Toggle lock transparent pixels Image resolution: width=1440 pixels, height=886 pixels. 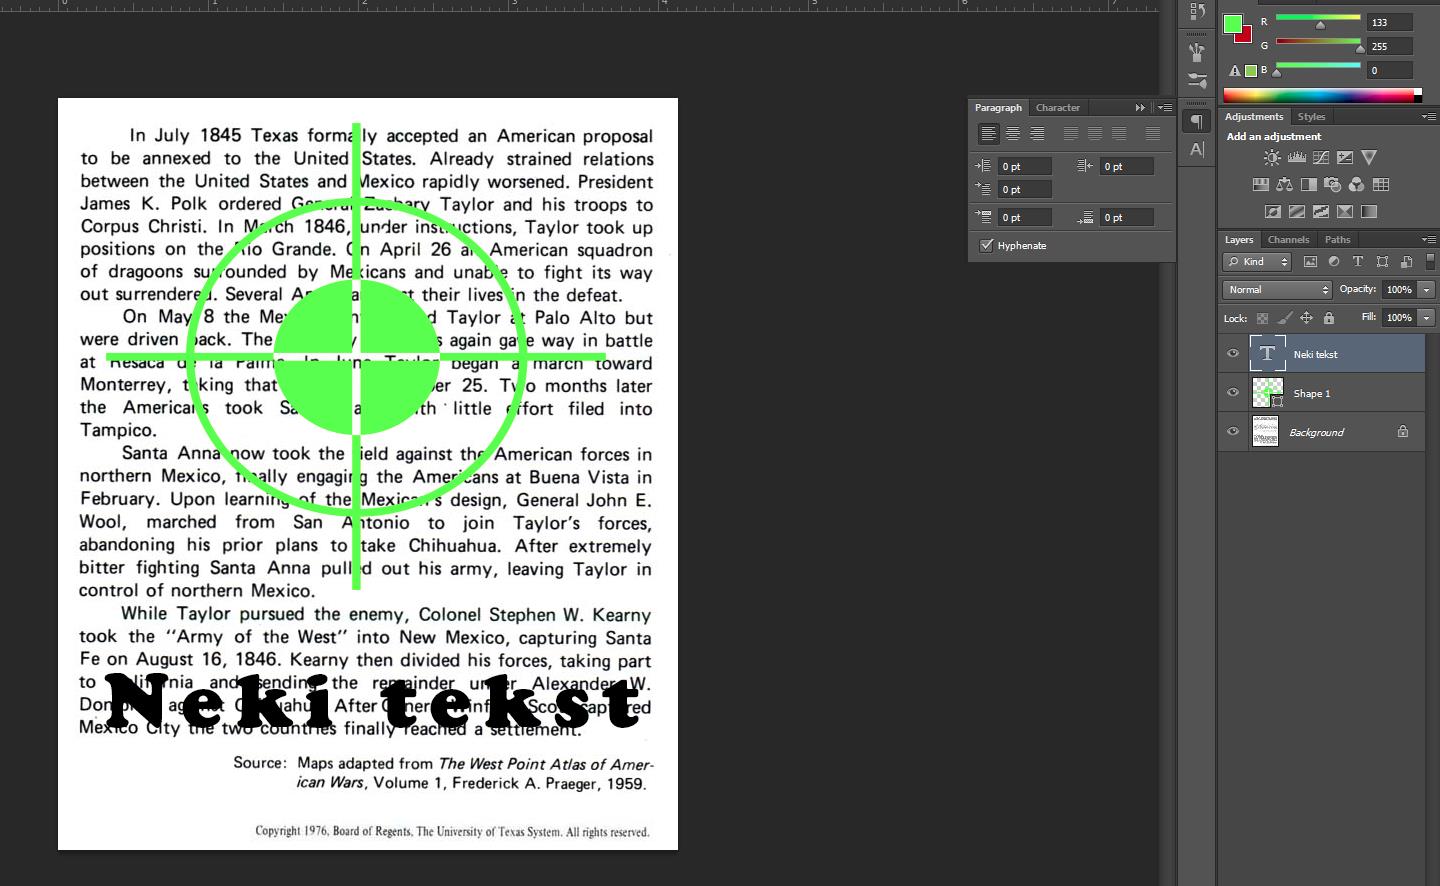[x=1262, y=318]
